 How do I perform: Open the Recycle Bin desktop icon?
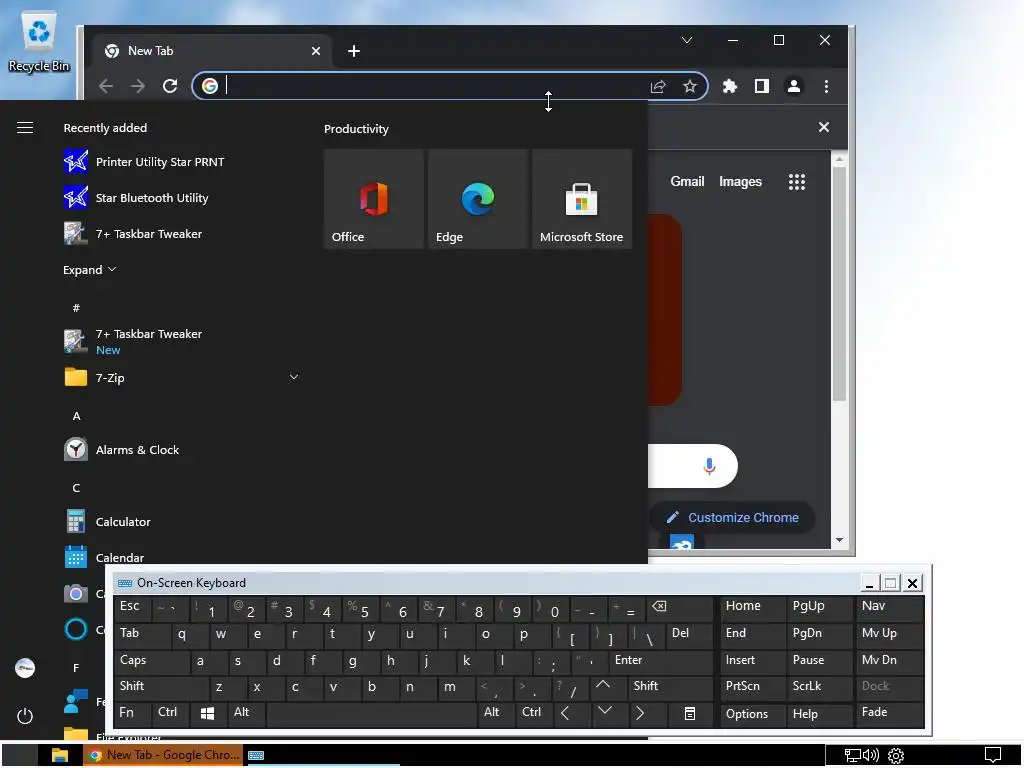[x=39, y=42]
